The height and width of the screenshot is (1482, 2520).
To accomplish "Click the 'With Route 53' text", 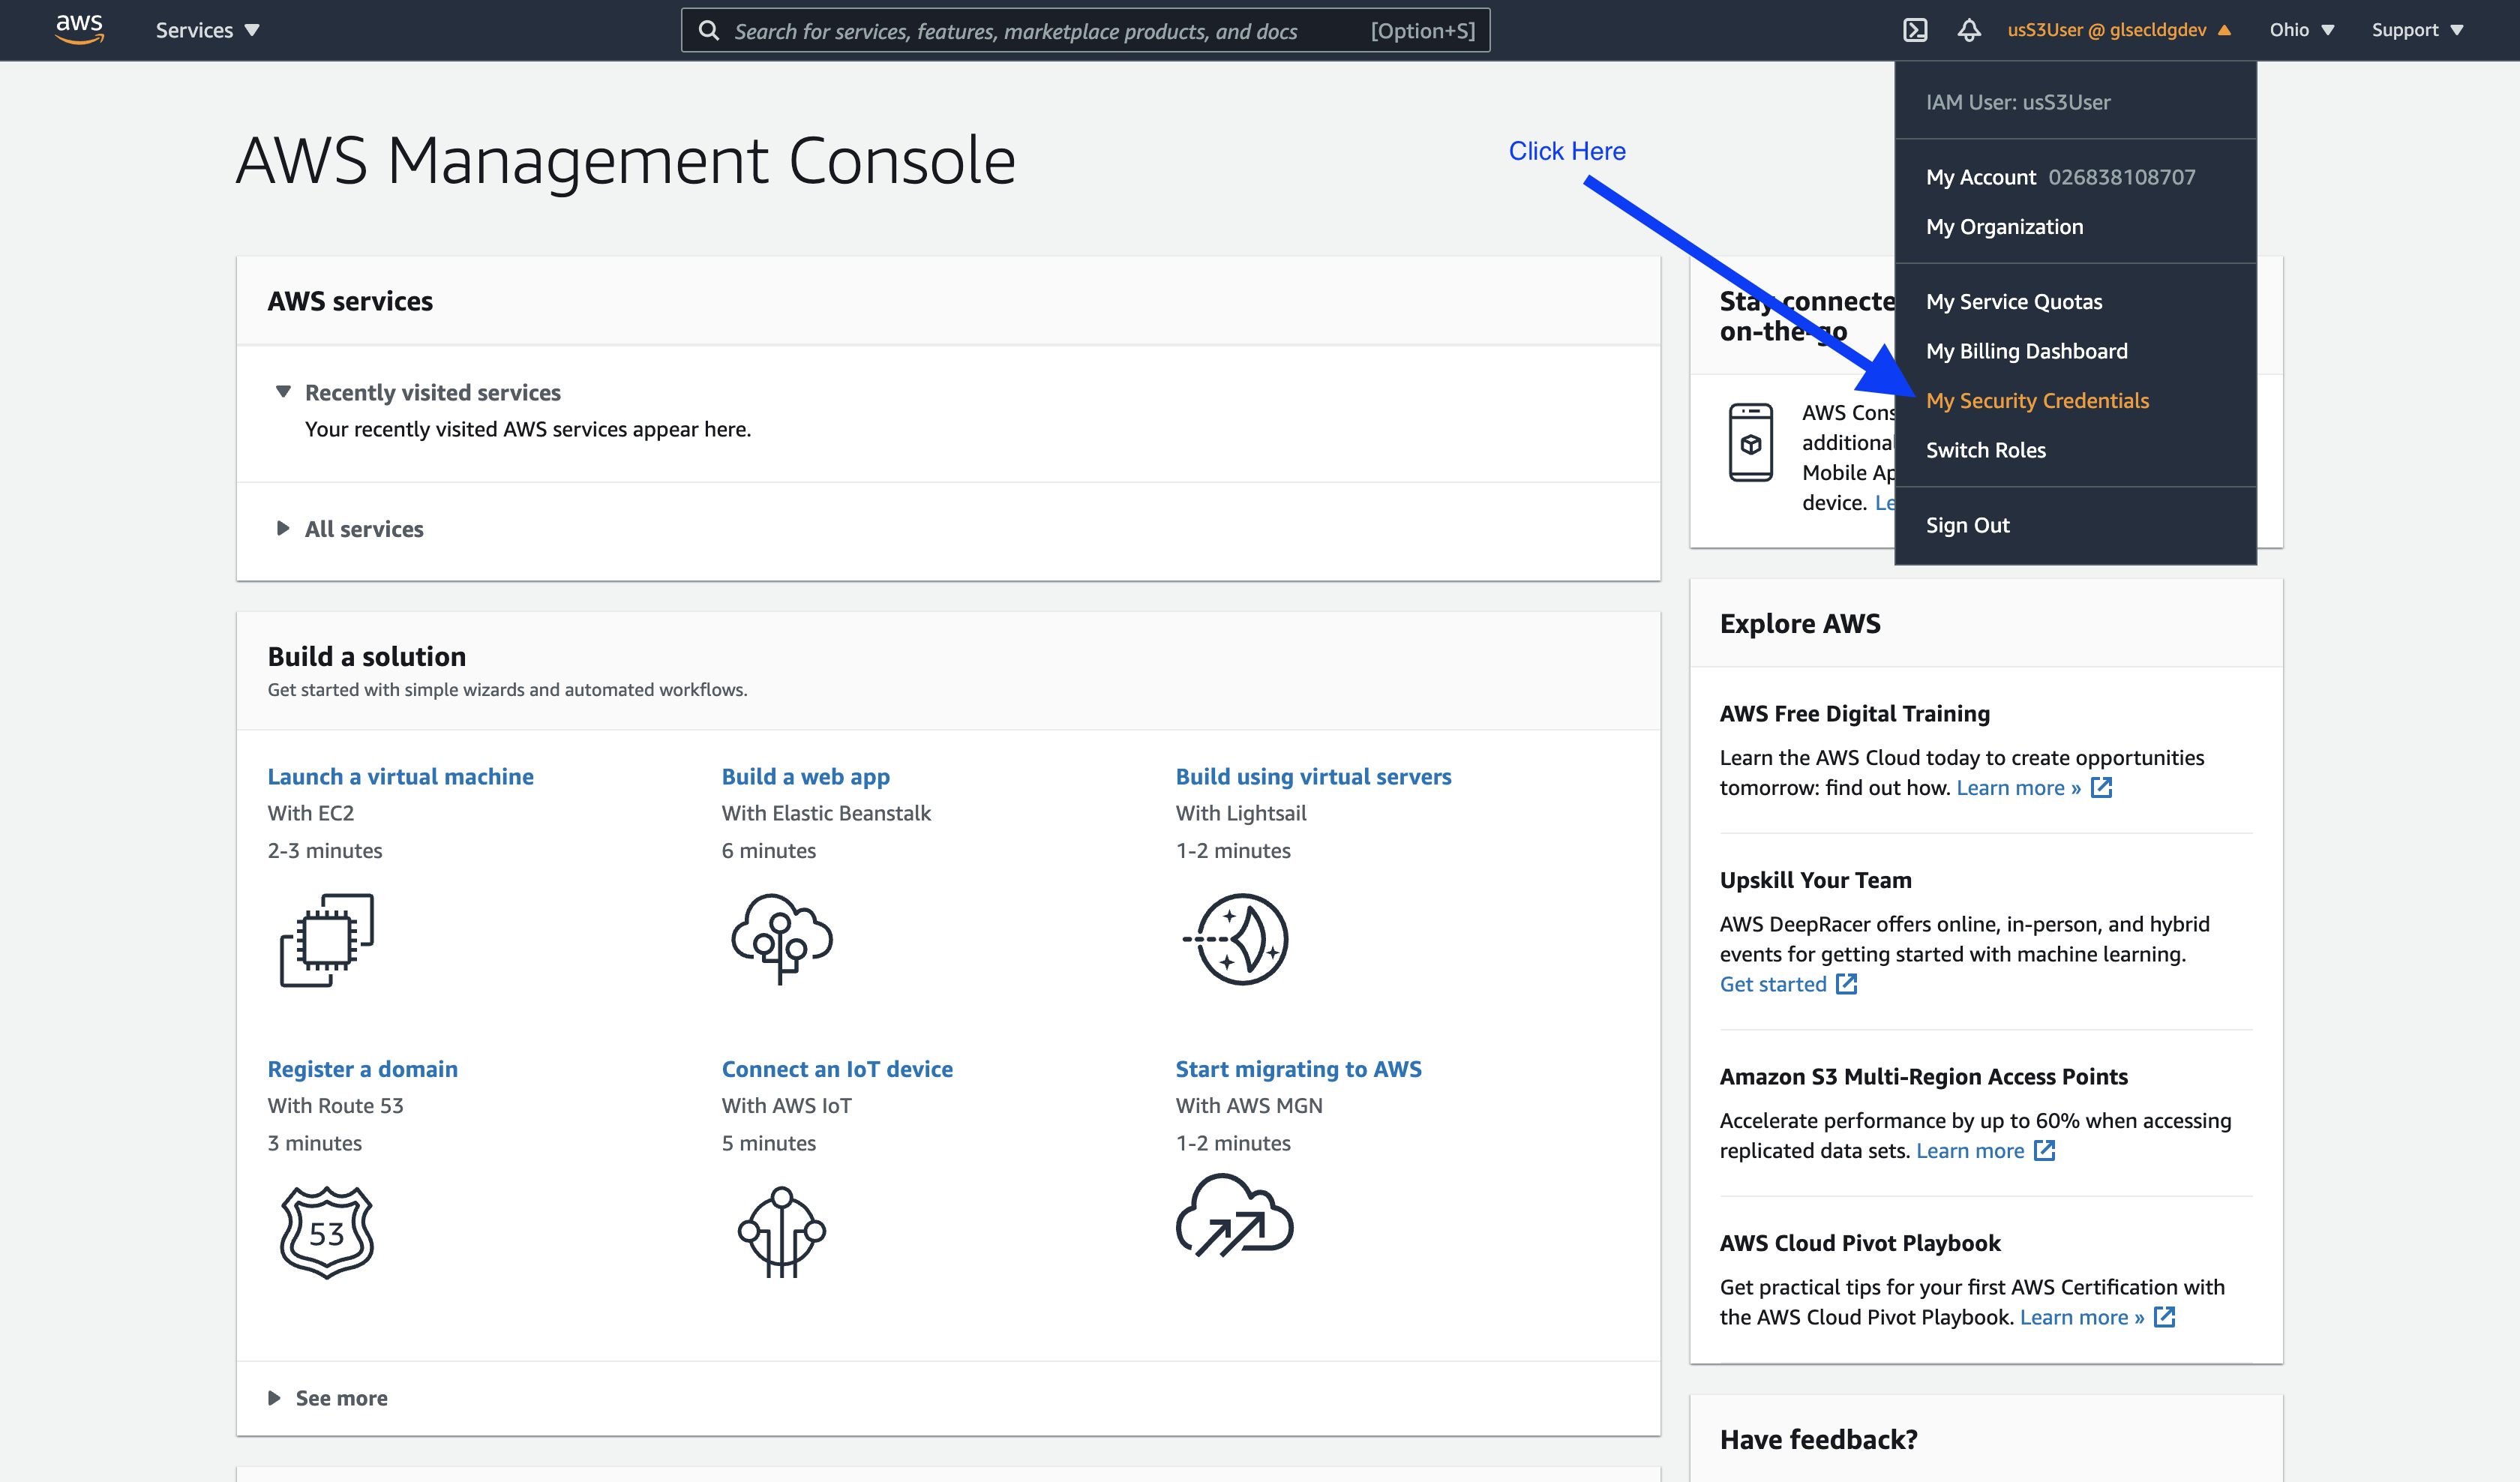I will coord(335,1106).
